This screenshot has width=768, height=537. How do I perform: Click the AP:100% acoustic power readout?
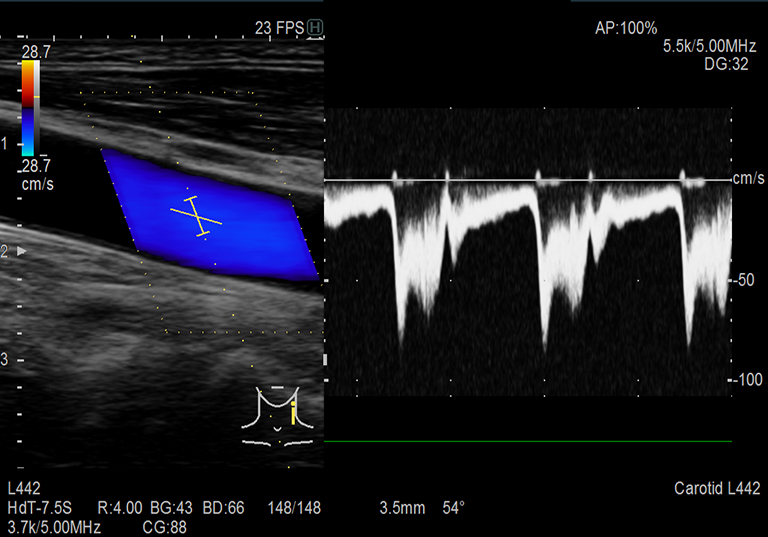626,29
